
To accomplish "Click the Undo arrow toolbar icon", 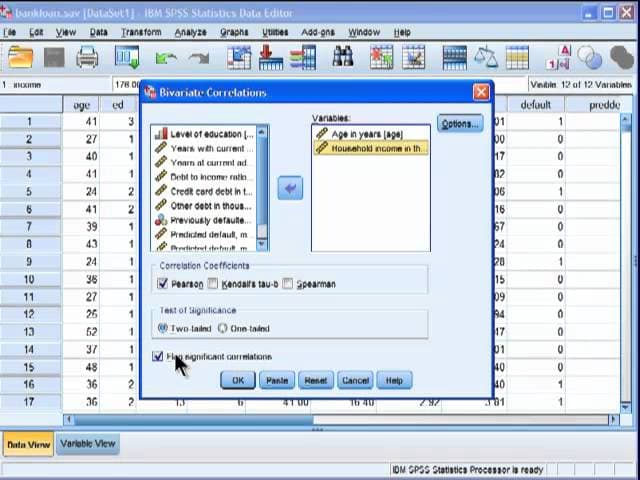I will [166, 58].
